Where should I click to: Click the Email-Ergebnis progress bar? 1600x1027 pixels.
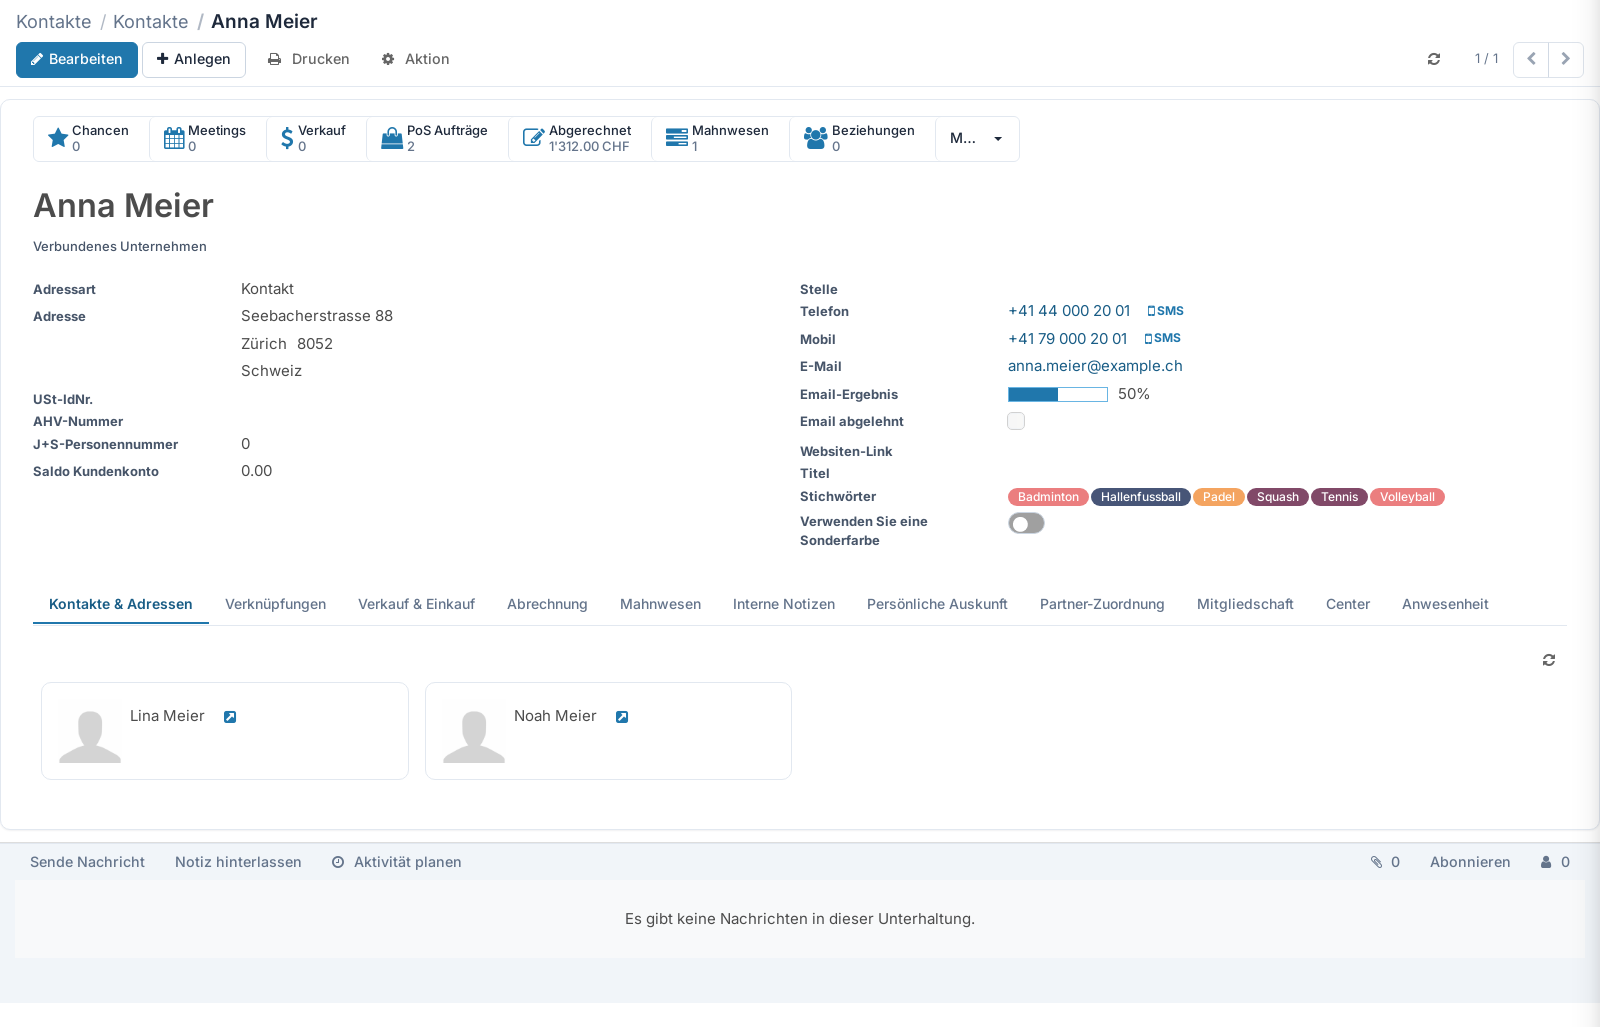coord(1058,394)
